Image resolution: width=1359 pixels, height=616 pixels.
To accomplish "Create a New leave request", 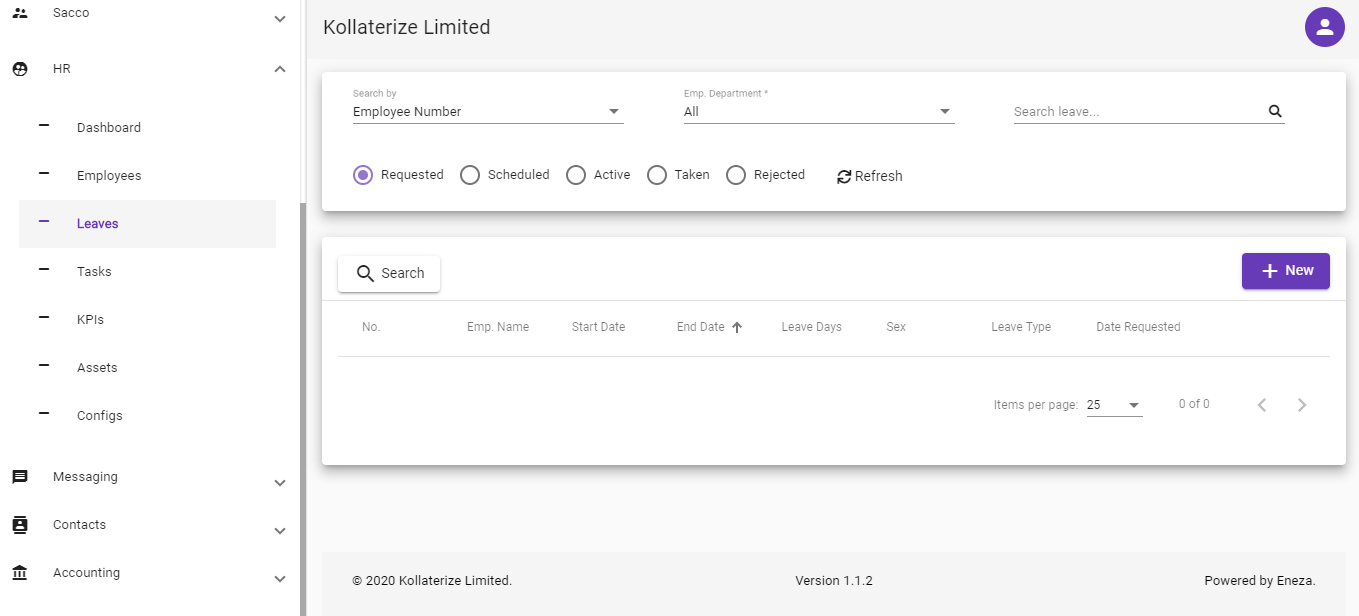I will coord(1286,271).
